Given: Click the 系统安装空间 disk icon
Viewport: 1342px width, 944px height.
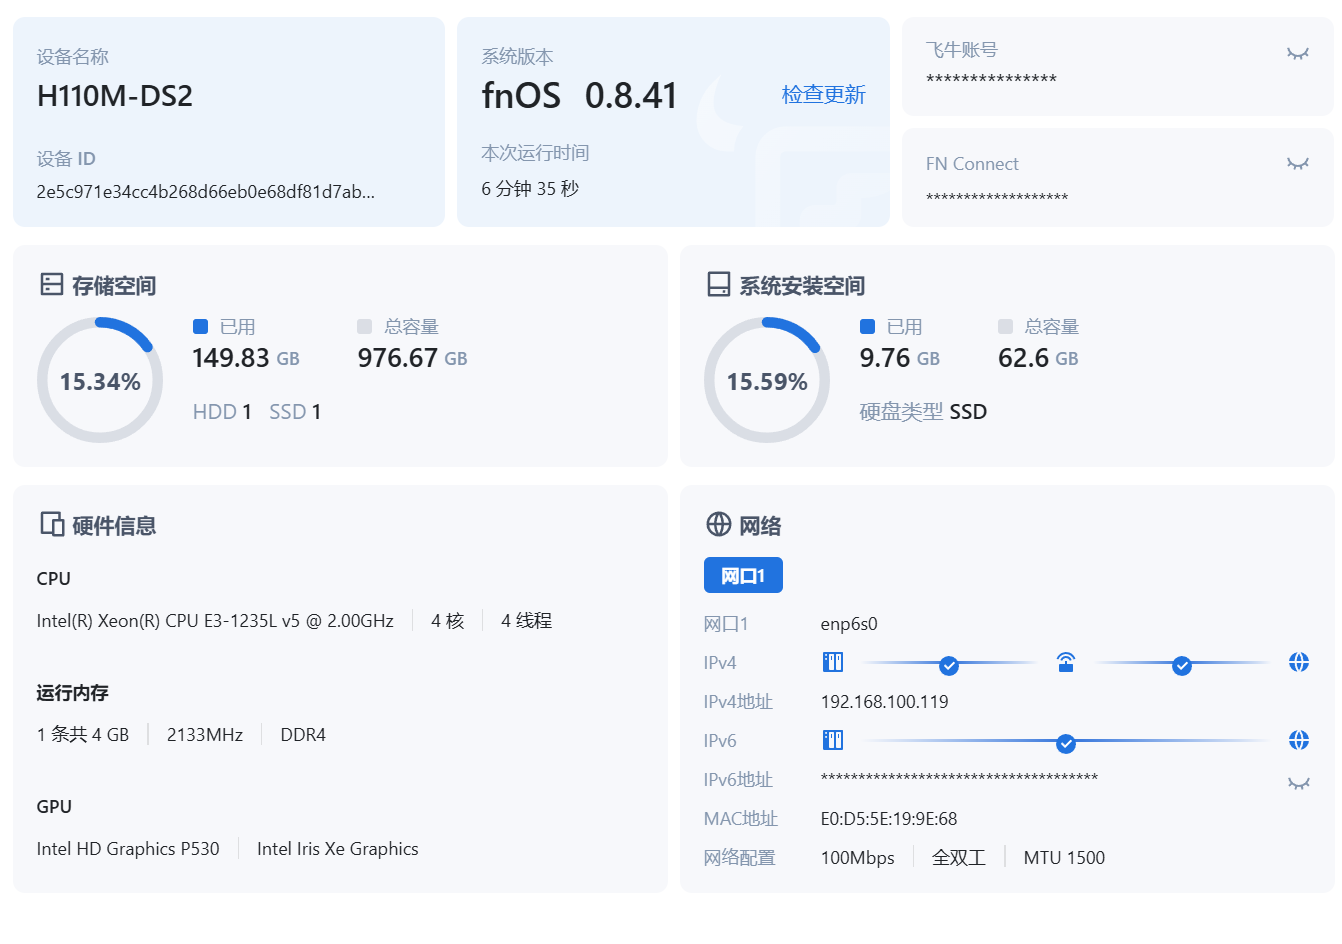Looking at the screenshot, I should tap(719, 285).
